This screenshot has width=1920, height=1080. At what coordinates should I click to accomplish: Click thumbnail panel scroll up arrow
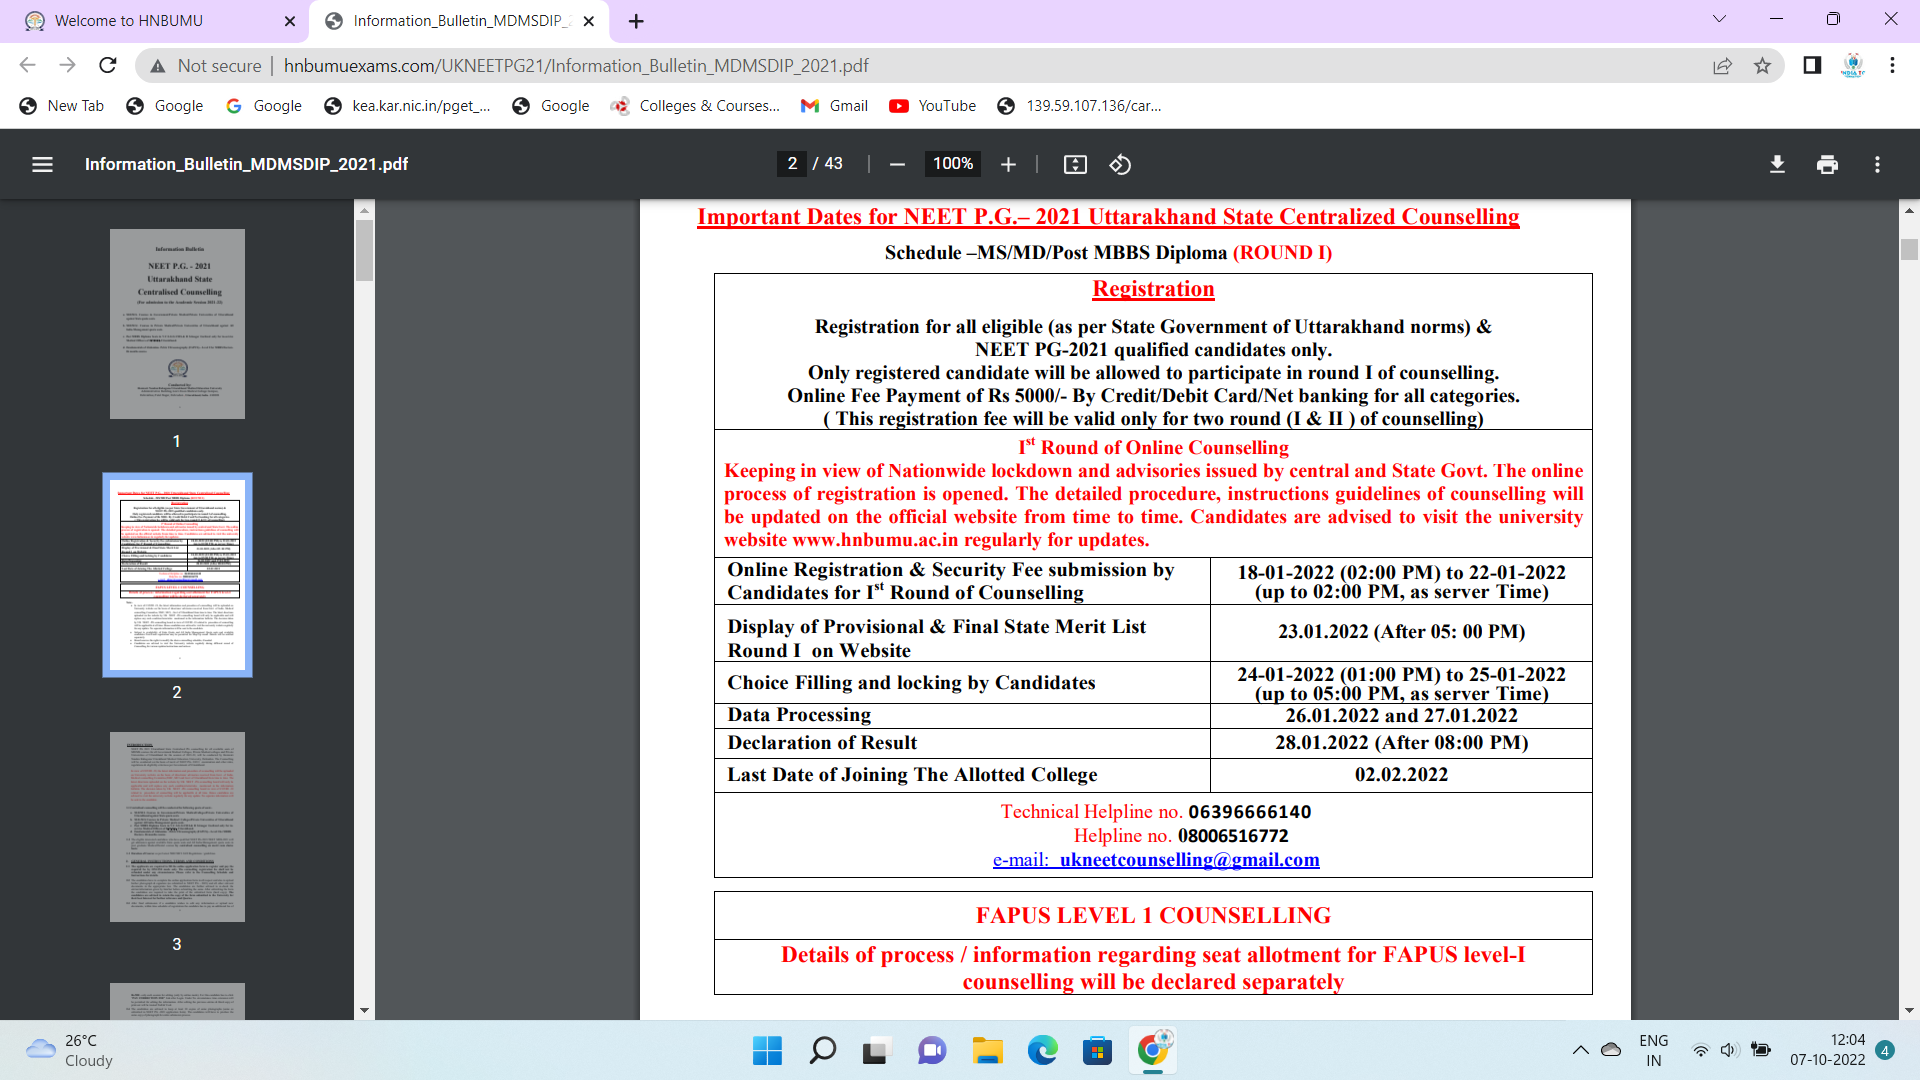tap(364, 210)
